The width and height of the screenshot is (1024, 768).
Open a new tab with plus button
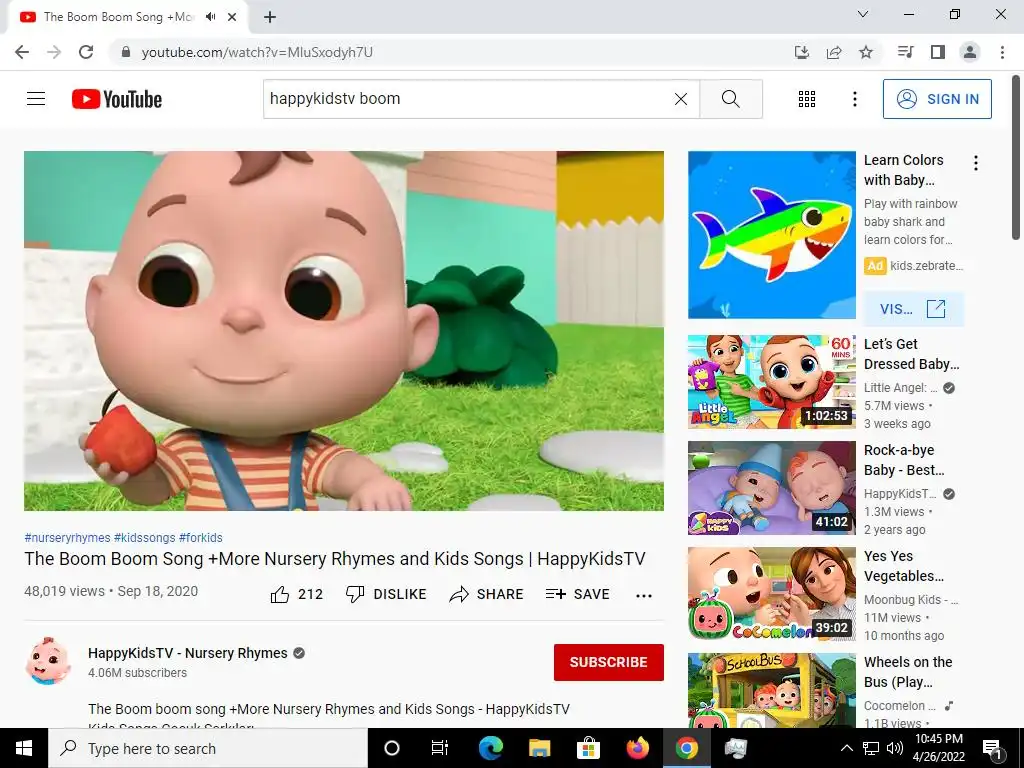click(270, 17)
